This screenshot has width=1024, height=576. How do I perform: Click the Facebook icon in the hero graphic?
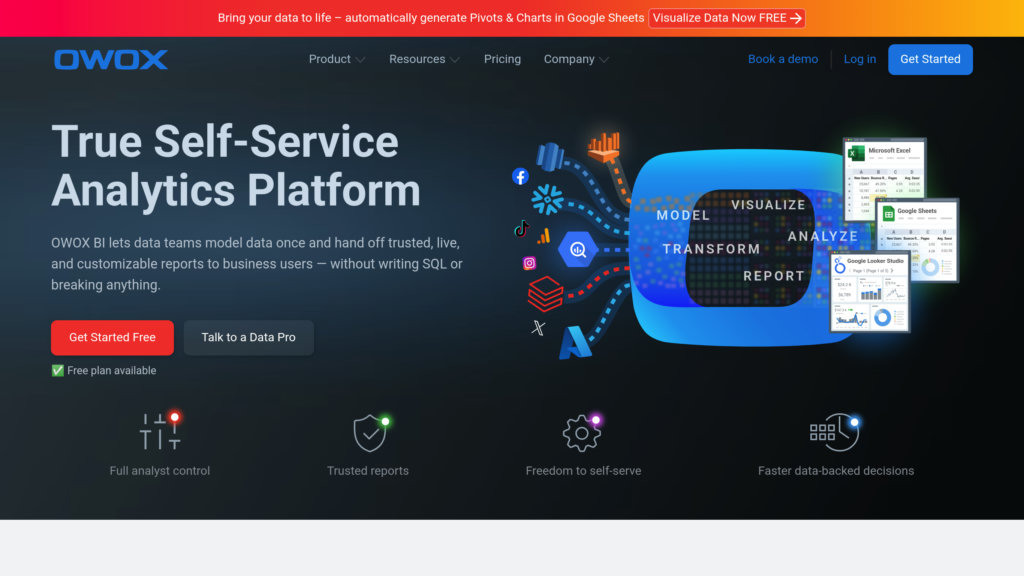click(520, 176)
